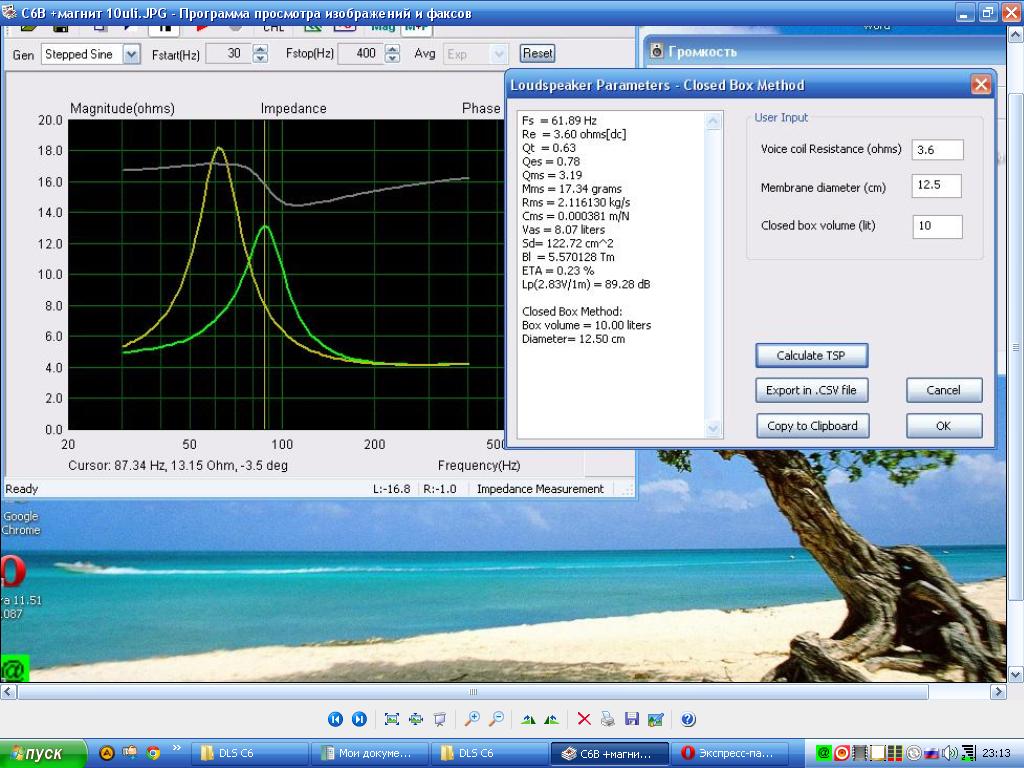Image resolution: width=1024 pixels, height=768 pixels.
Task: Close the Loudspeaker Parameters dialog
Action: (980, 84)
